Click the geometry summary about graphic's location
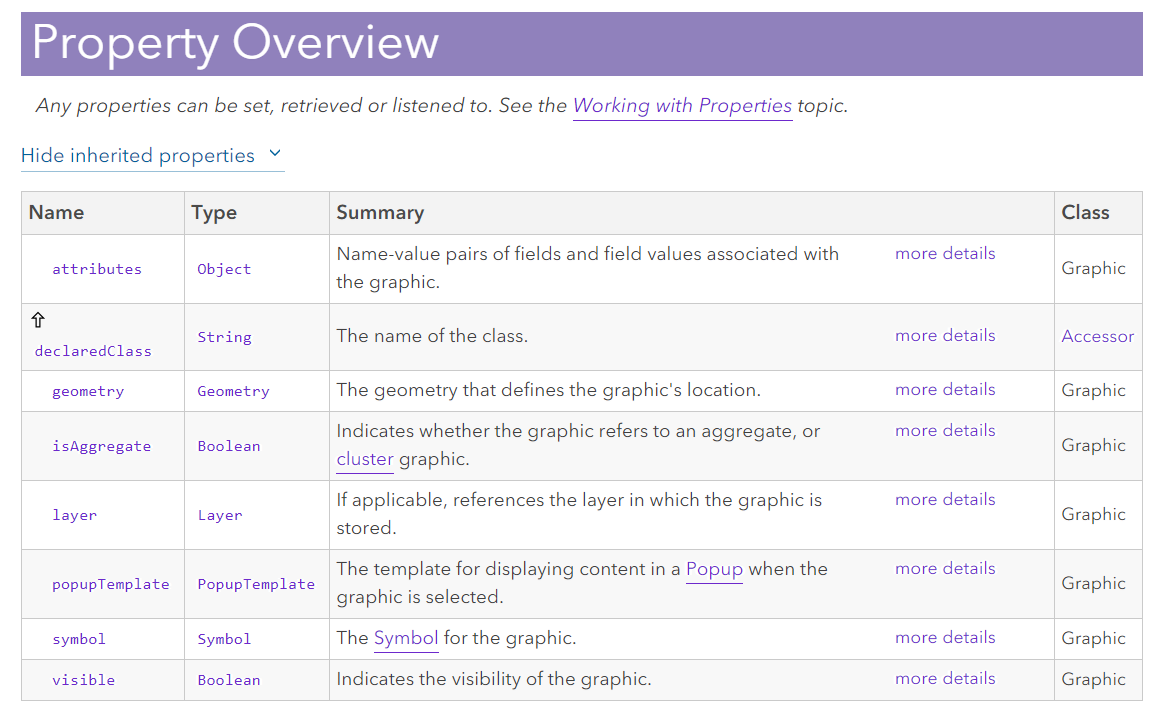1159x719 pixels. (x=548, y=390)
